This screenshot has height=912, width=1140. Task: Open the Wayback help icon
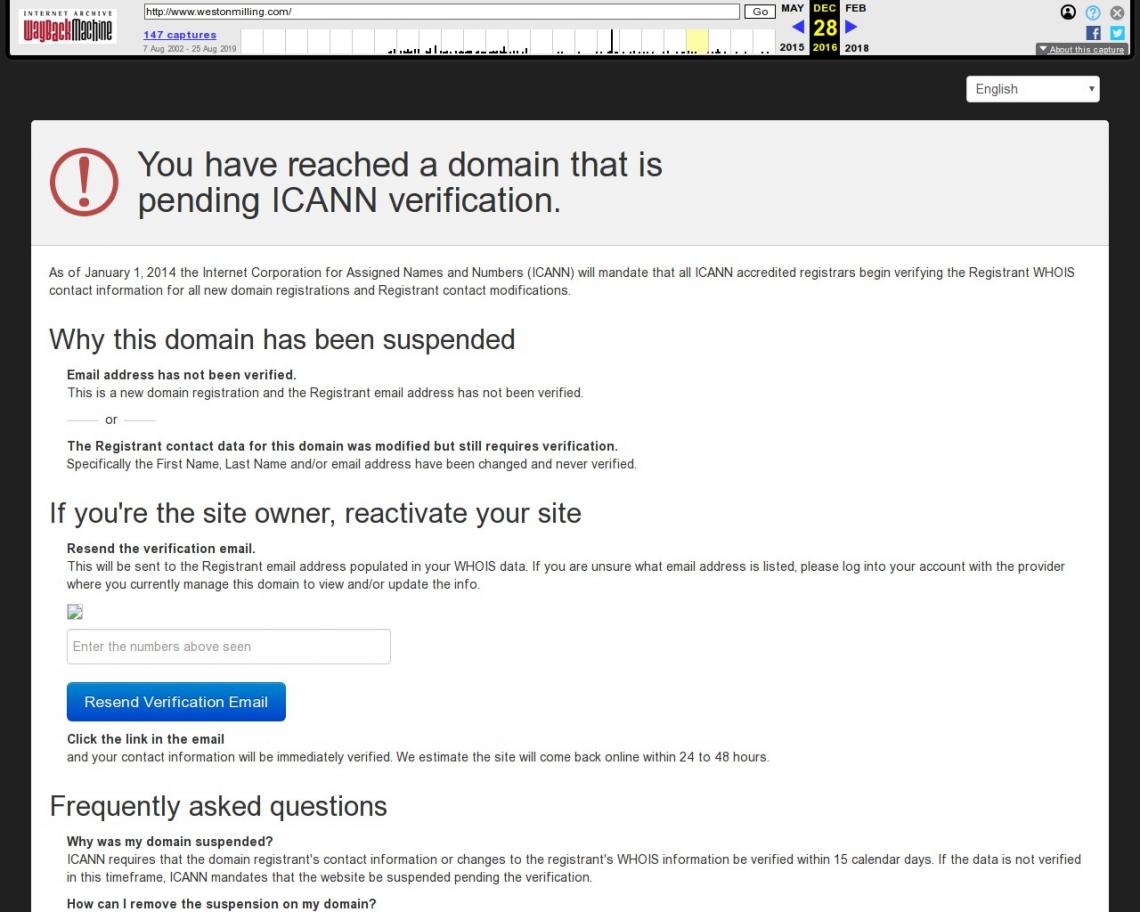[1093, 12]
